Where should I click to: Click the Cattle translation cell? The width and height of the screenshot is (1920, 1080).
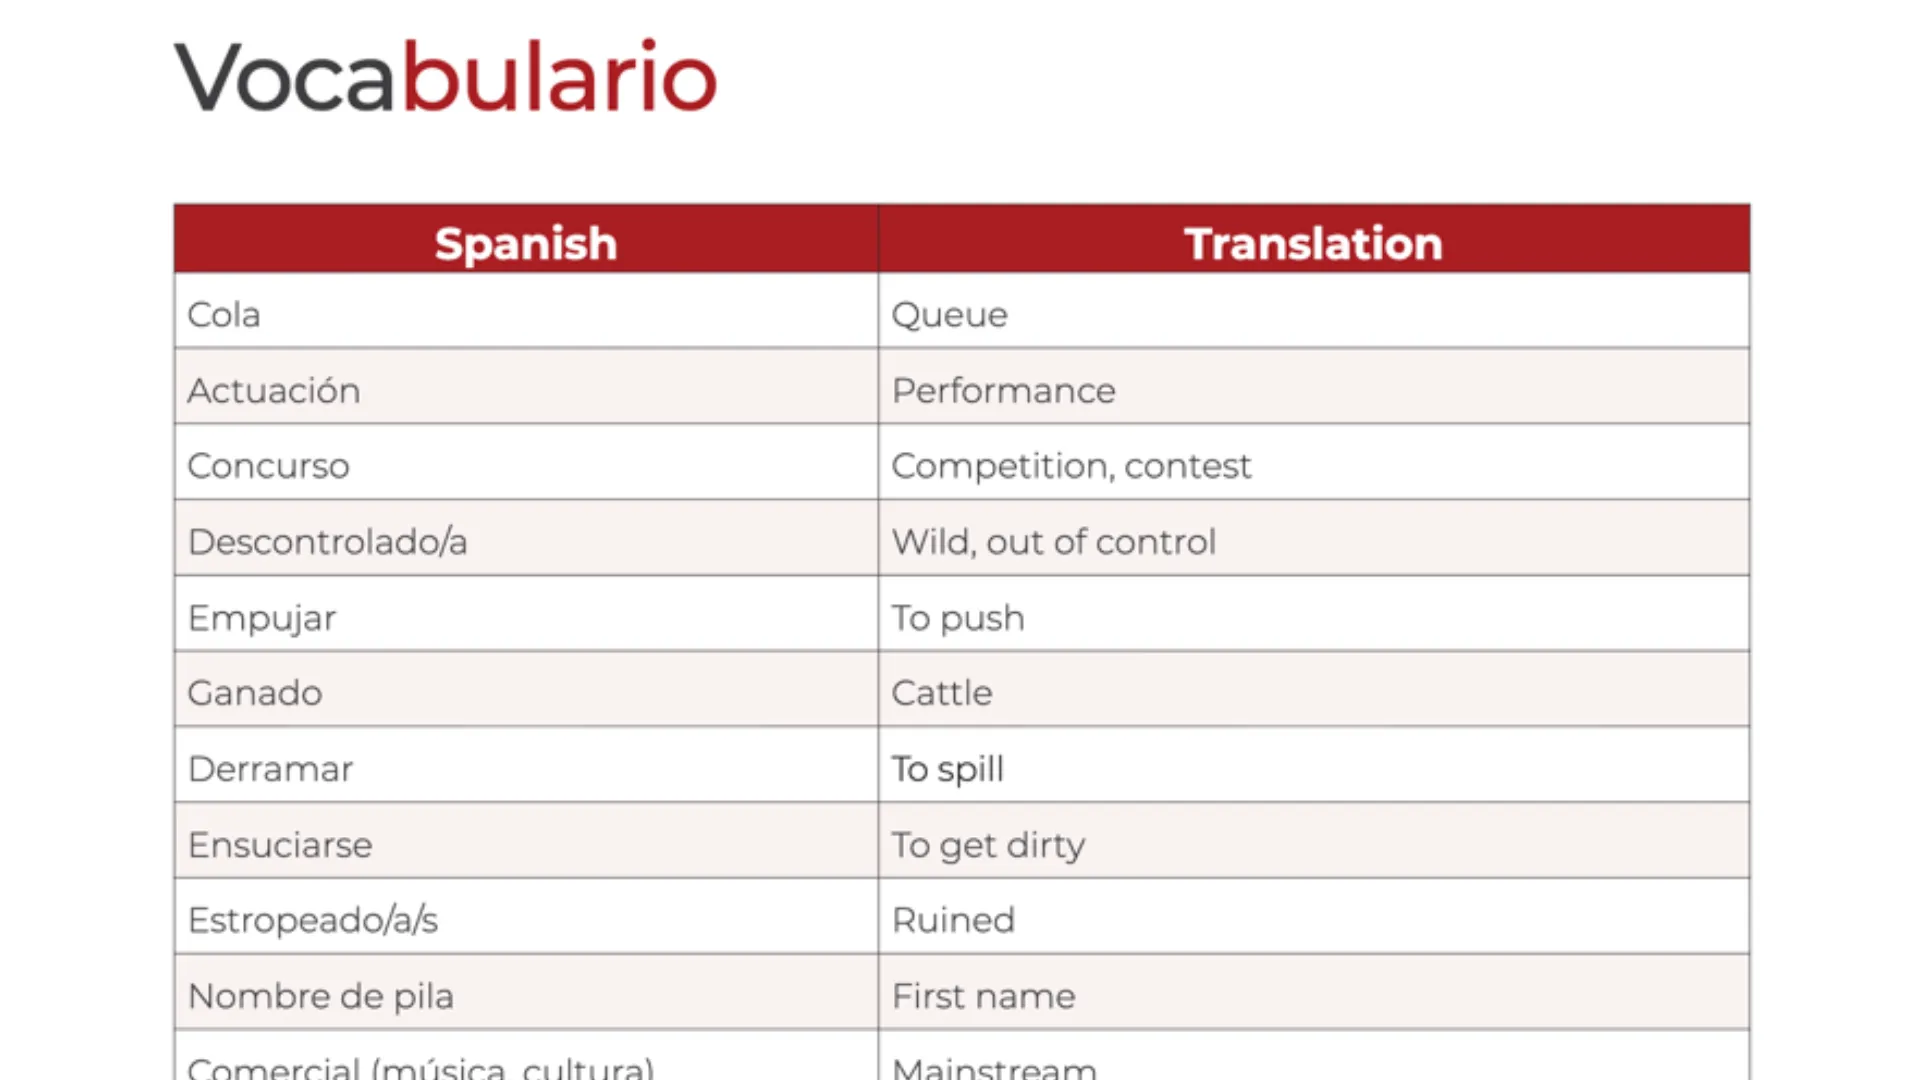click(941, 693)
